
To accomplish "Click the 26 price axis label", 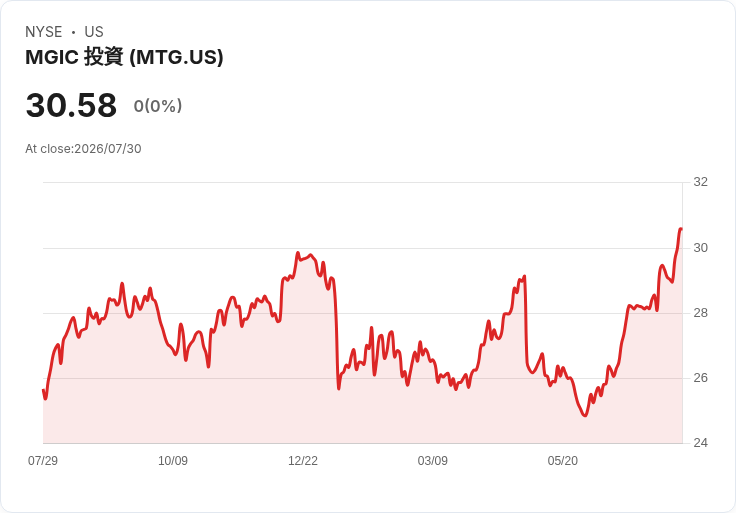I will [x=701, y=378].
